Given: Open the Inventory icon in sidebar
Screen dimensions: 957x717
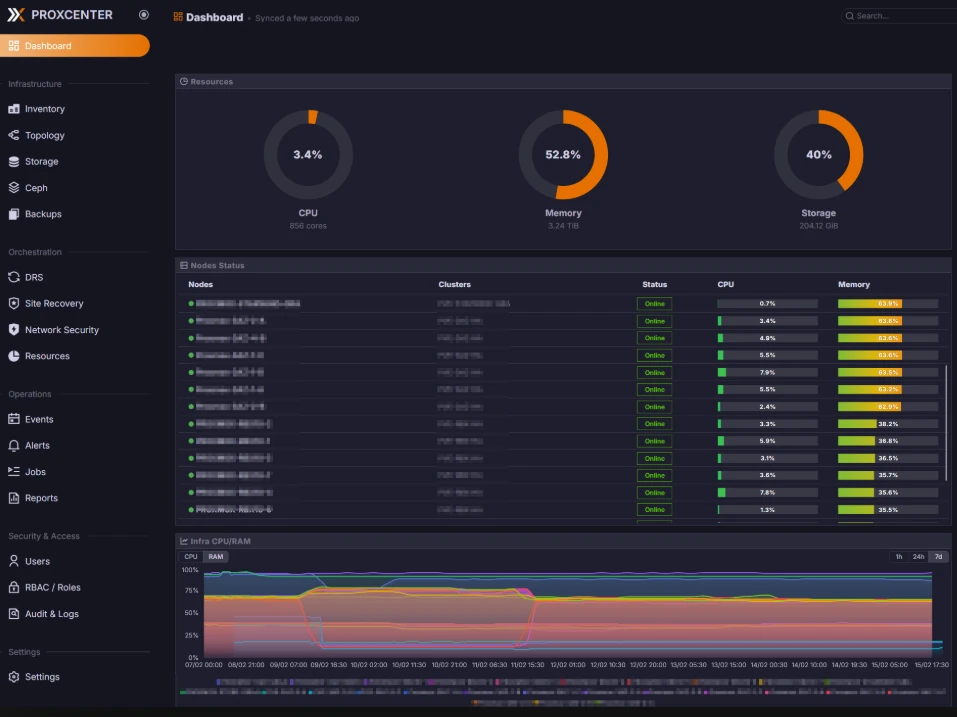Looking at the screenshot, I should tap(14, 109).
